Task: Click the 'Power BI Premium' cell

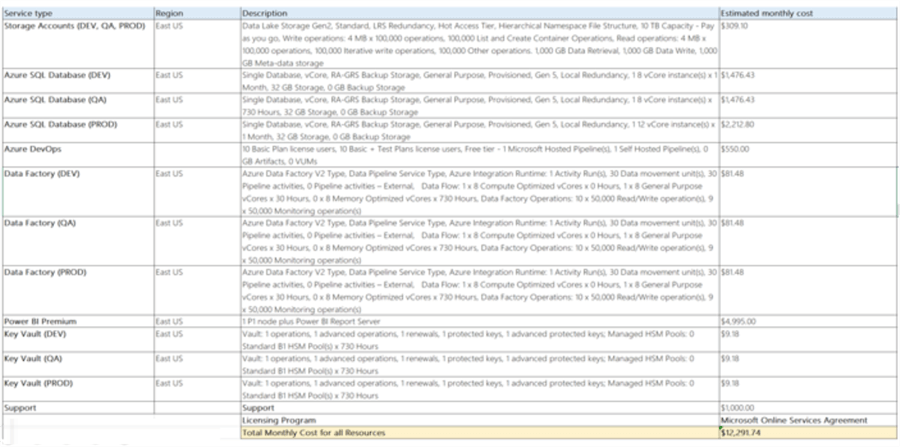Action: (x=78, y=321)
